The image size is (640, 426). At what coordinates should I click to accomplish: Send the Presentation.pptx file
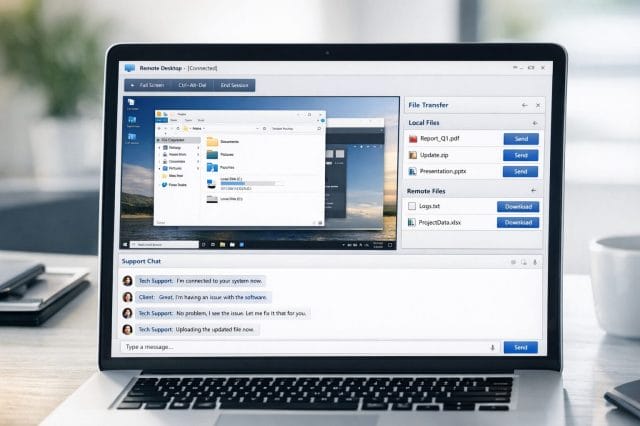(x=520, y=171)
